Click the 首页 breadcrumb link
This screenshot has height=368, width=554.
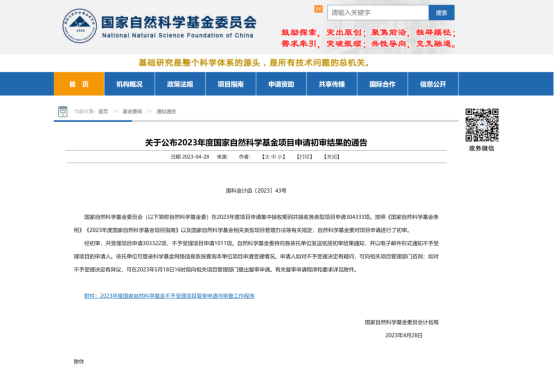103,112
